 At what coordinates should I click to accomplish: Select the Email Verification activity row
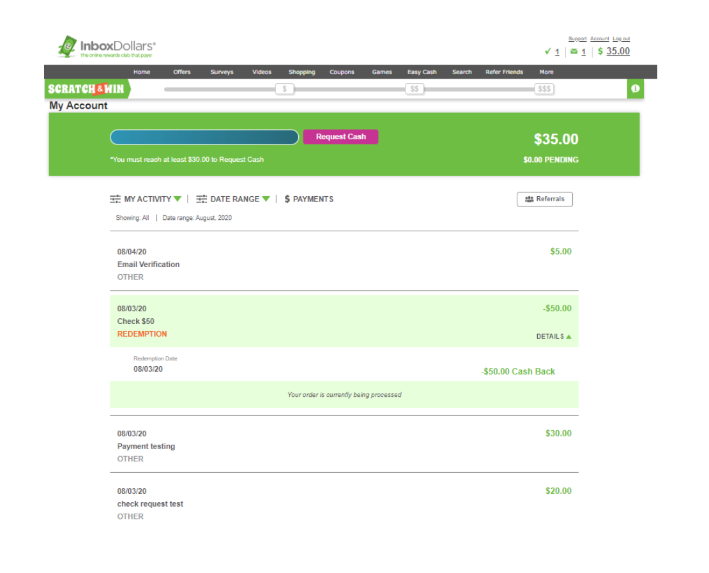(x=344, y=264)
